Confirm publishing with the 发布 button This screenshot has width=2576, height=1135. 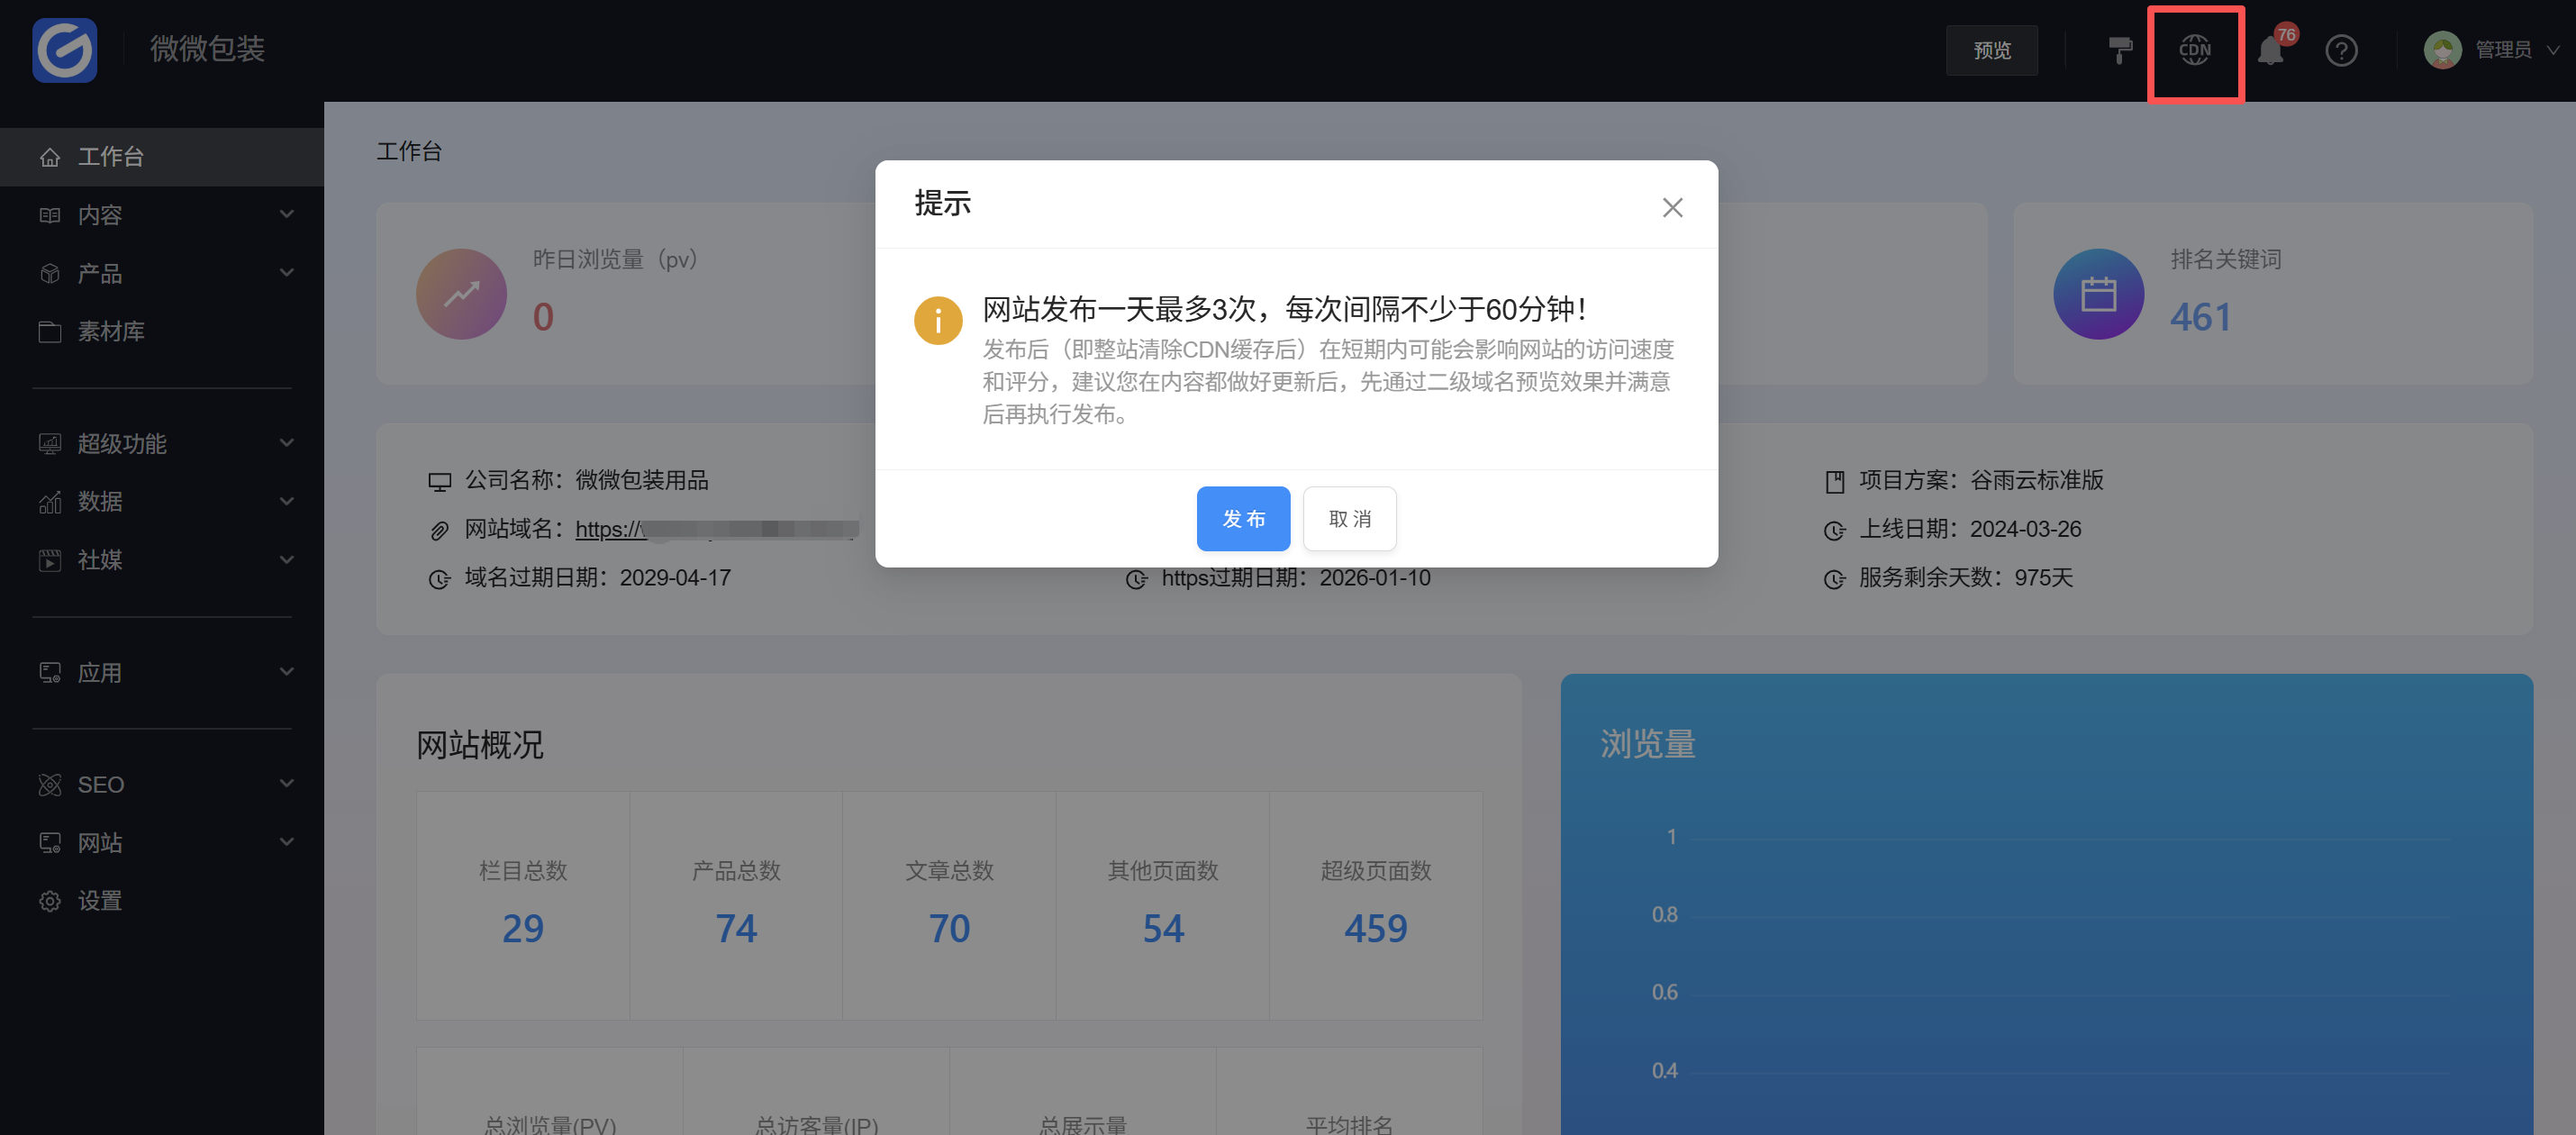click(x=1243, y=518)
